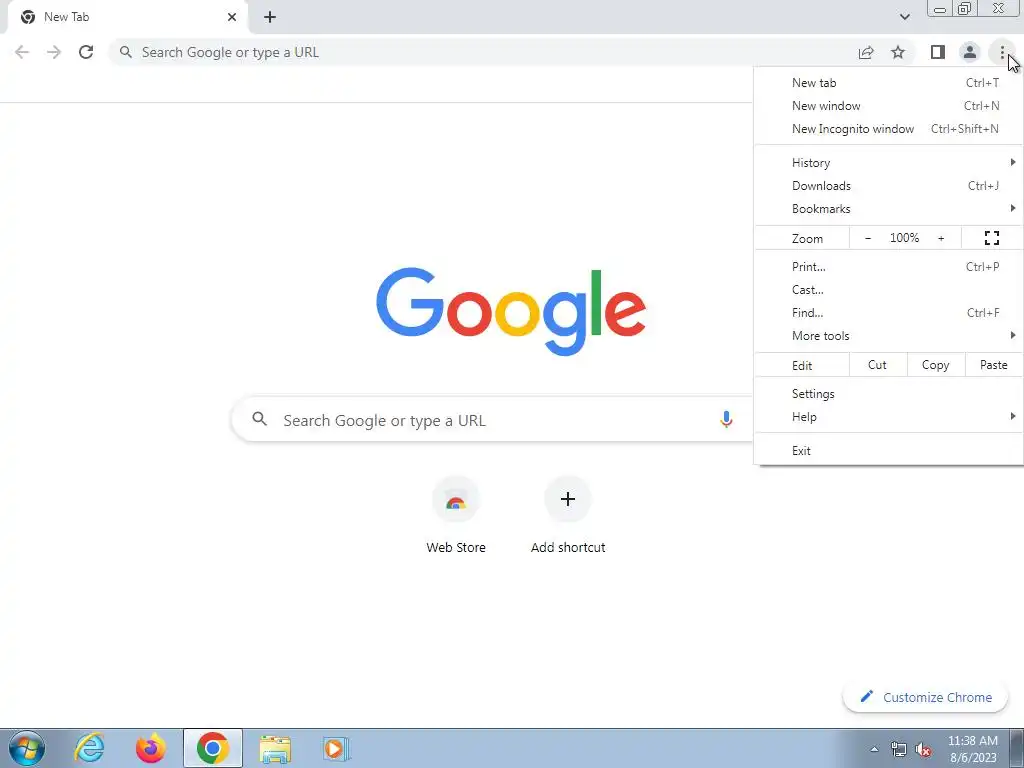Increase zoom with the plus button

pos(941,238)
